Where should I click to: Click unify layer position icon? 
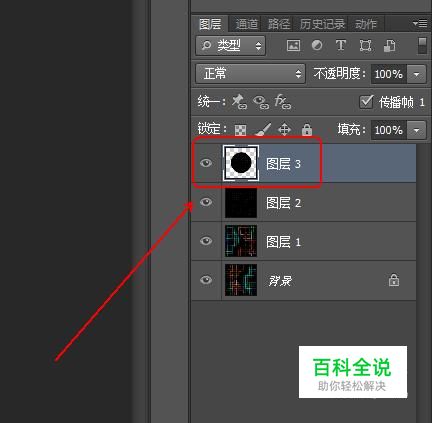pos(239,102)
